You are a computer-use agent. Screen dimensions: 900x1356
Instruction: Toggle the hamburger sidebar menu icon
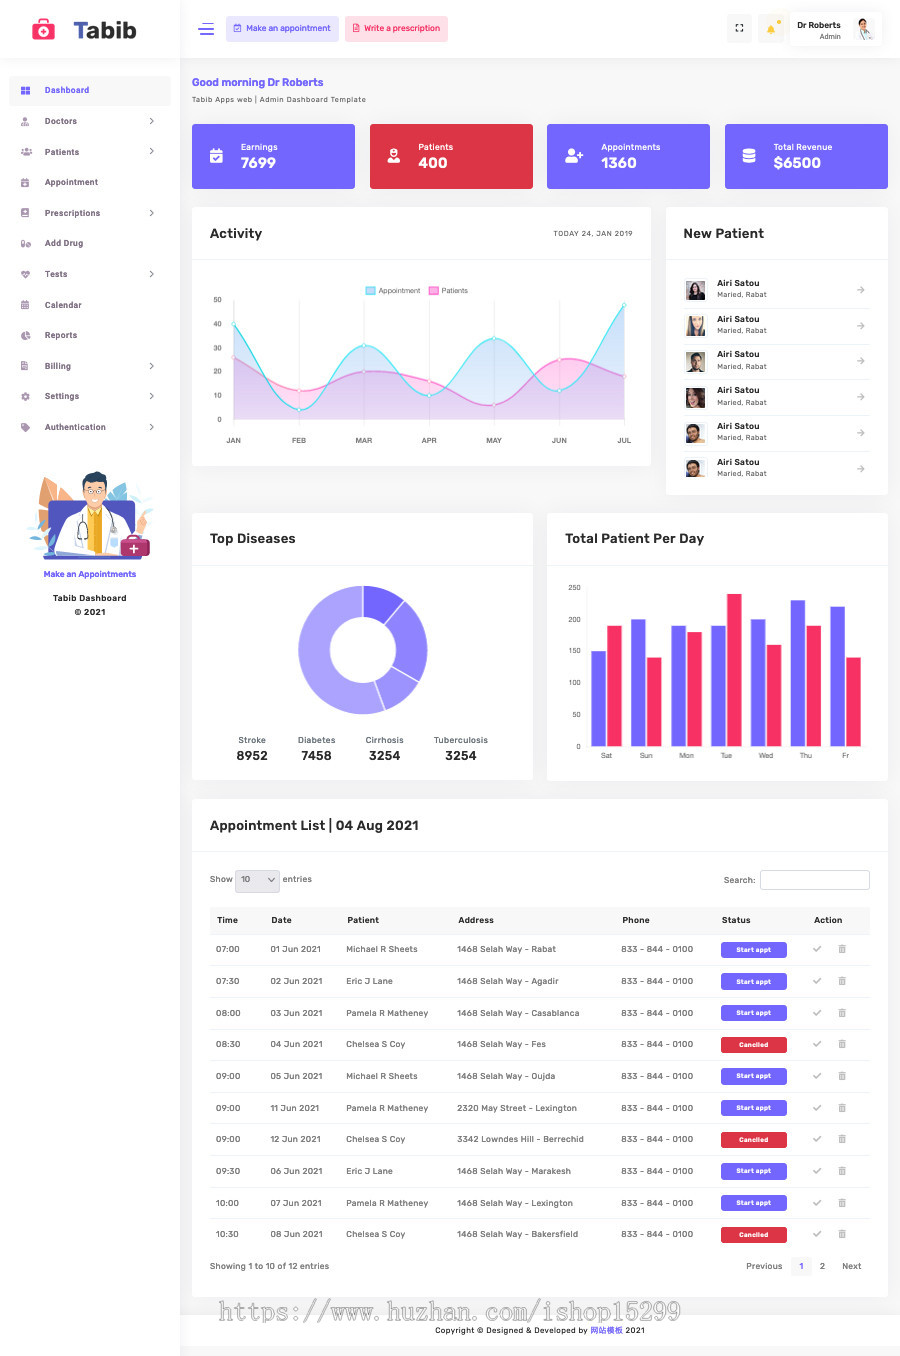coord(206,29)
